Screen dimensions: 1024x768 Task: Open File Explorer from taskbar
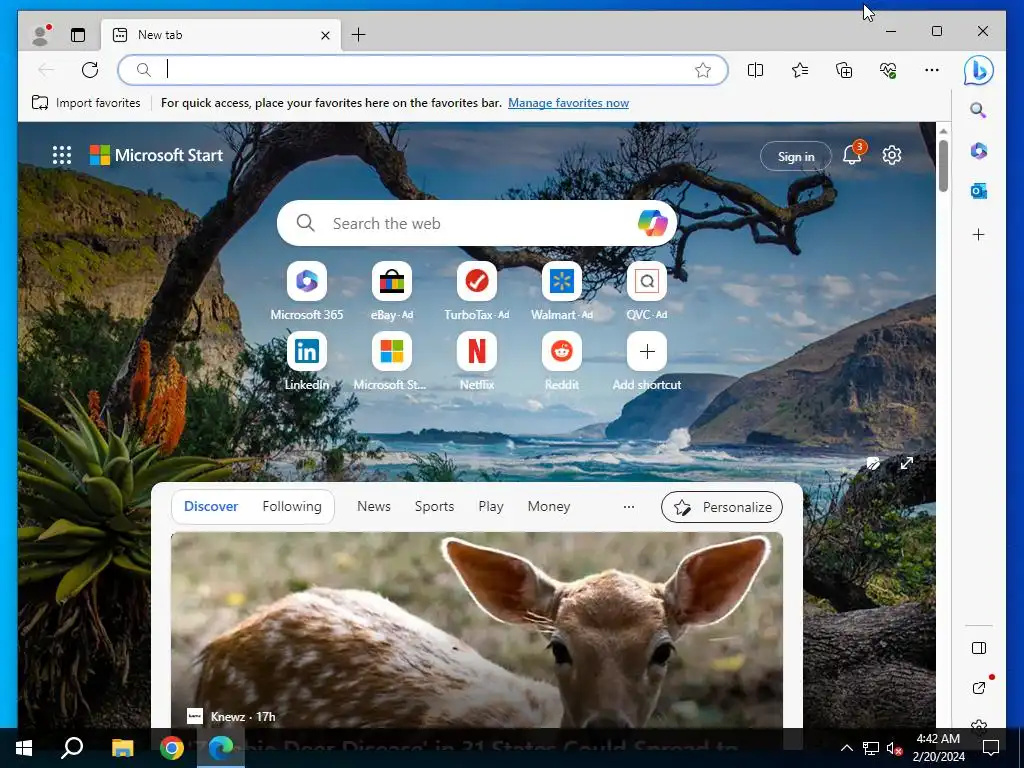(122, 748)
